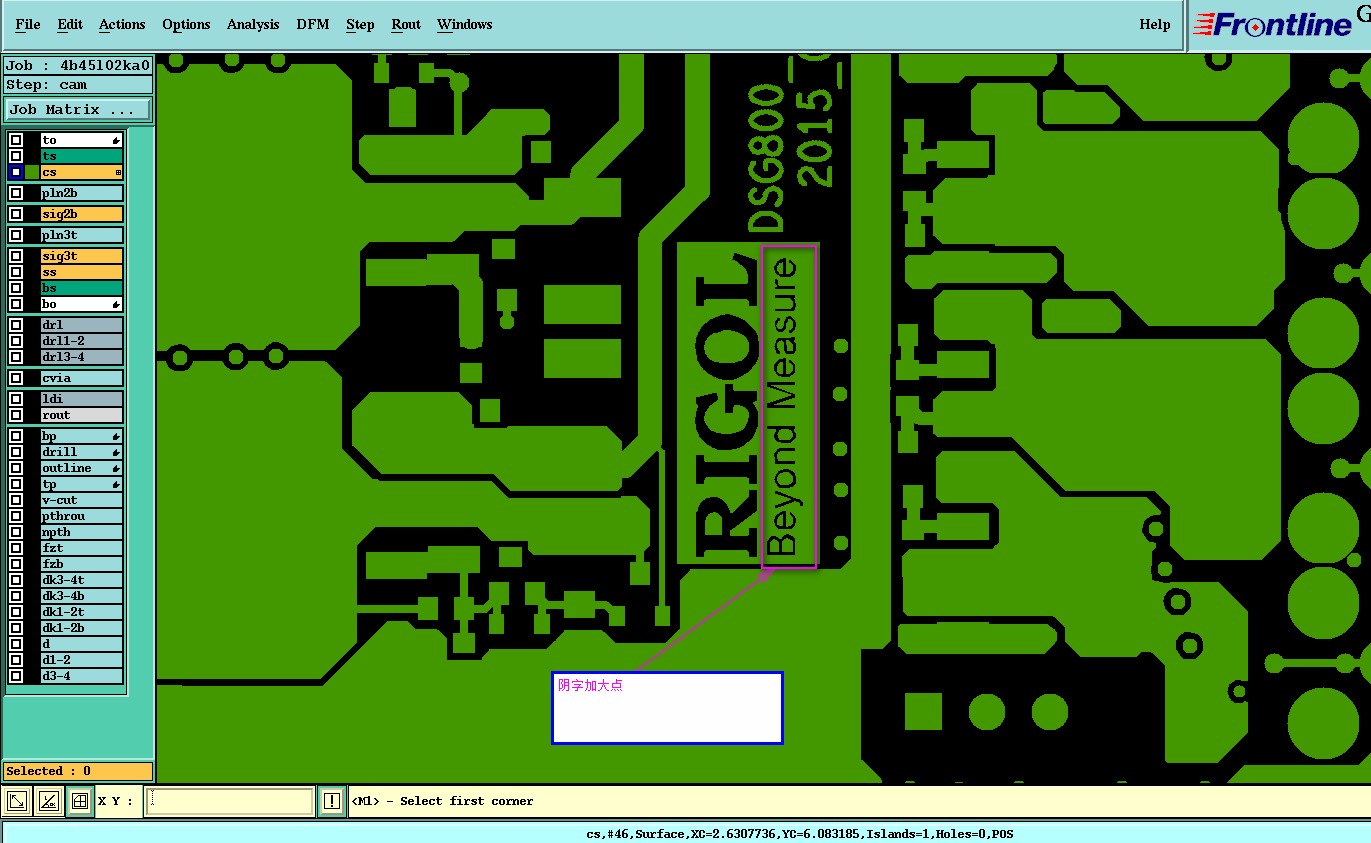Select the drl3-4 layer name
1371x843 pixels.
(82, 357)
